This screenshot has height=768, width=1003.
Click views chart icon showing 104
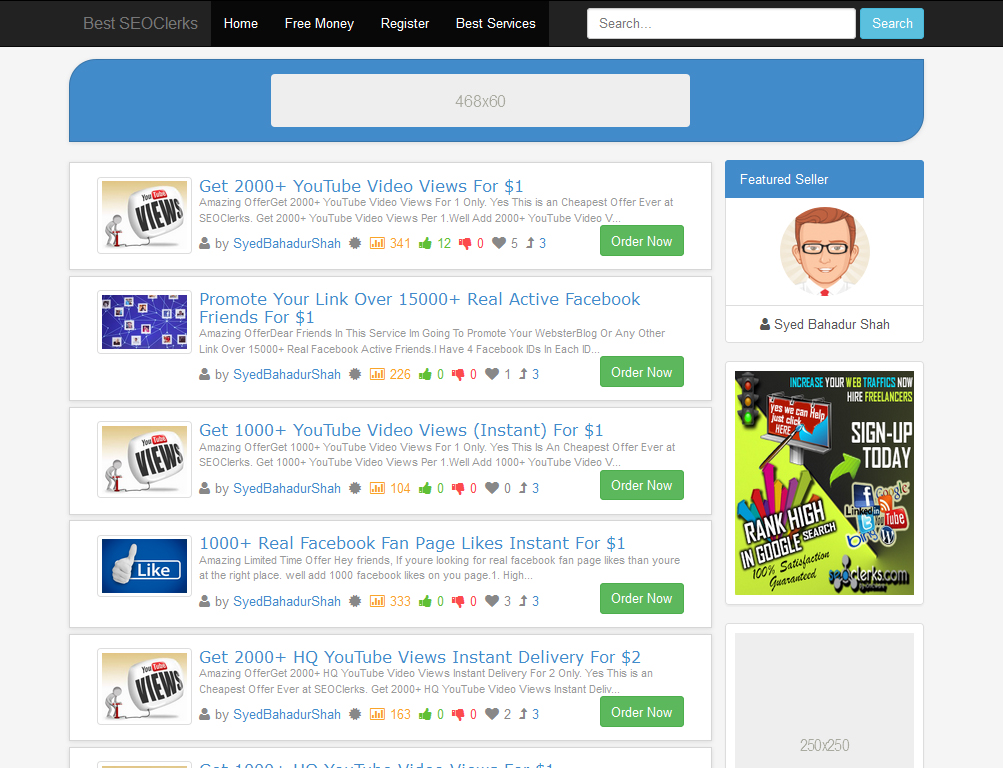[377, 488]
